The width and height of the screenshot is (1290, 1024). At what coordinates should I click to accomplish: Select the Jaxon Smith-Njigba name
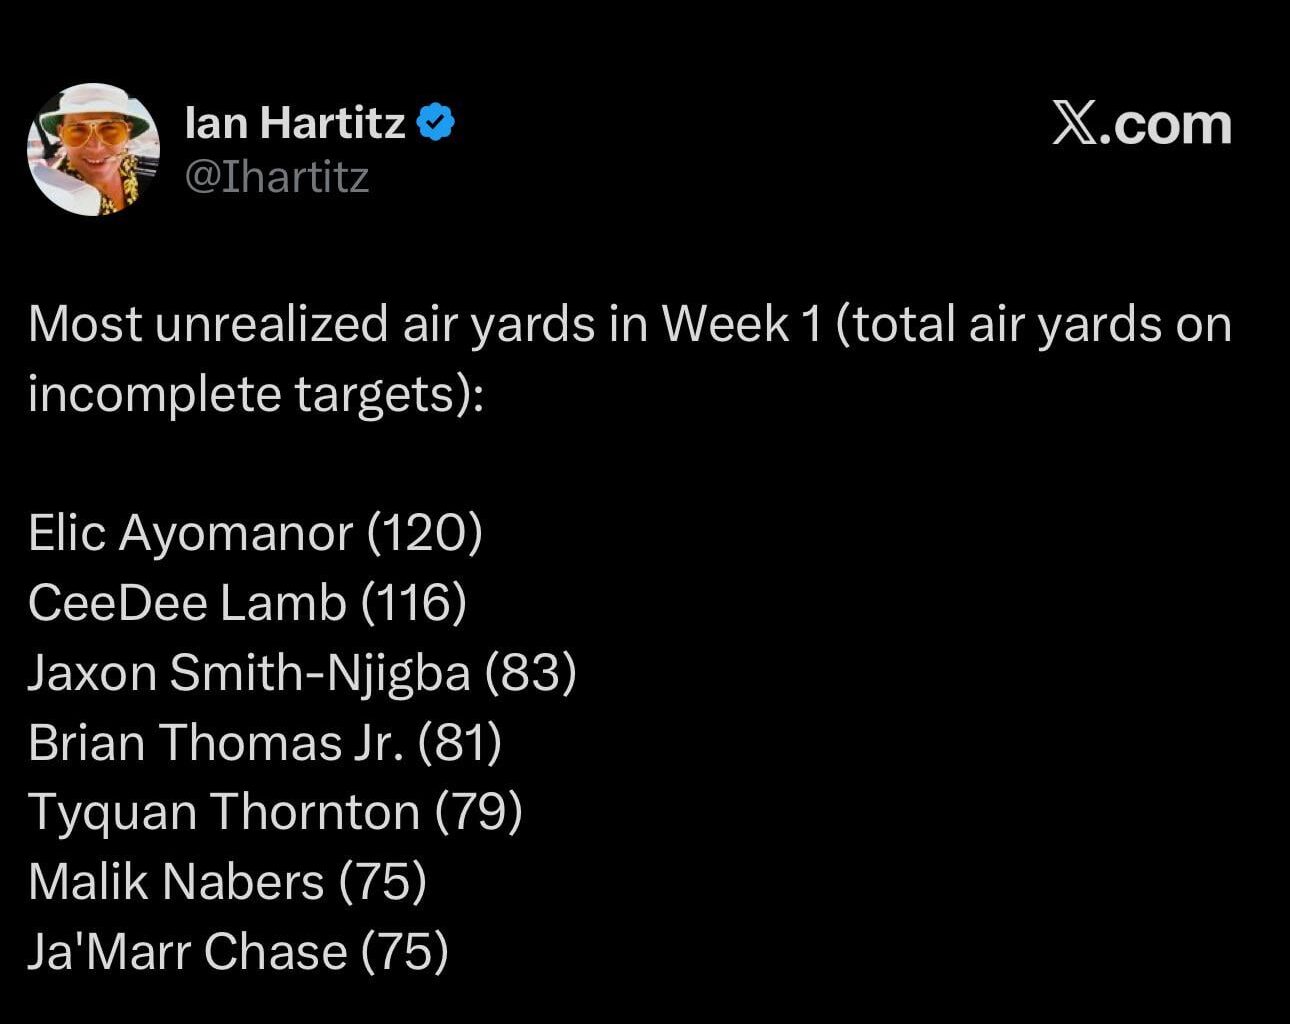[x=249, y=672]
